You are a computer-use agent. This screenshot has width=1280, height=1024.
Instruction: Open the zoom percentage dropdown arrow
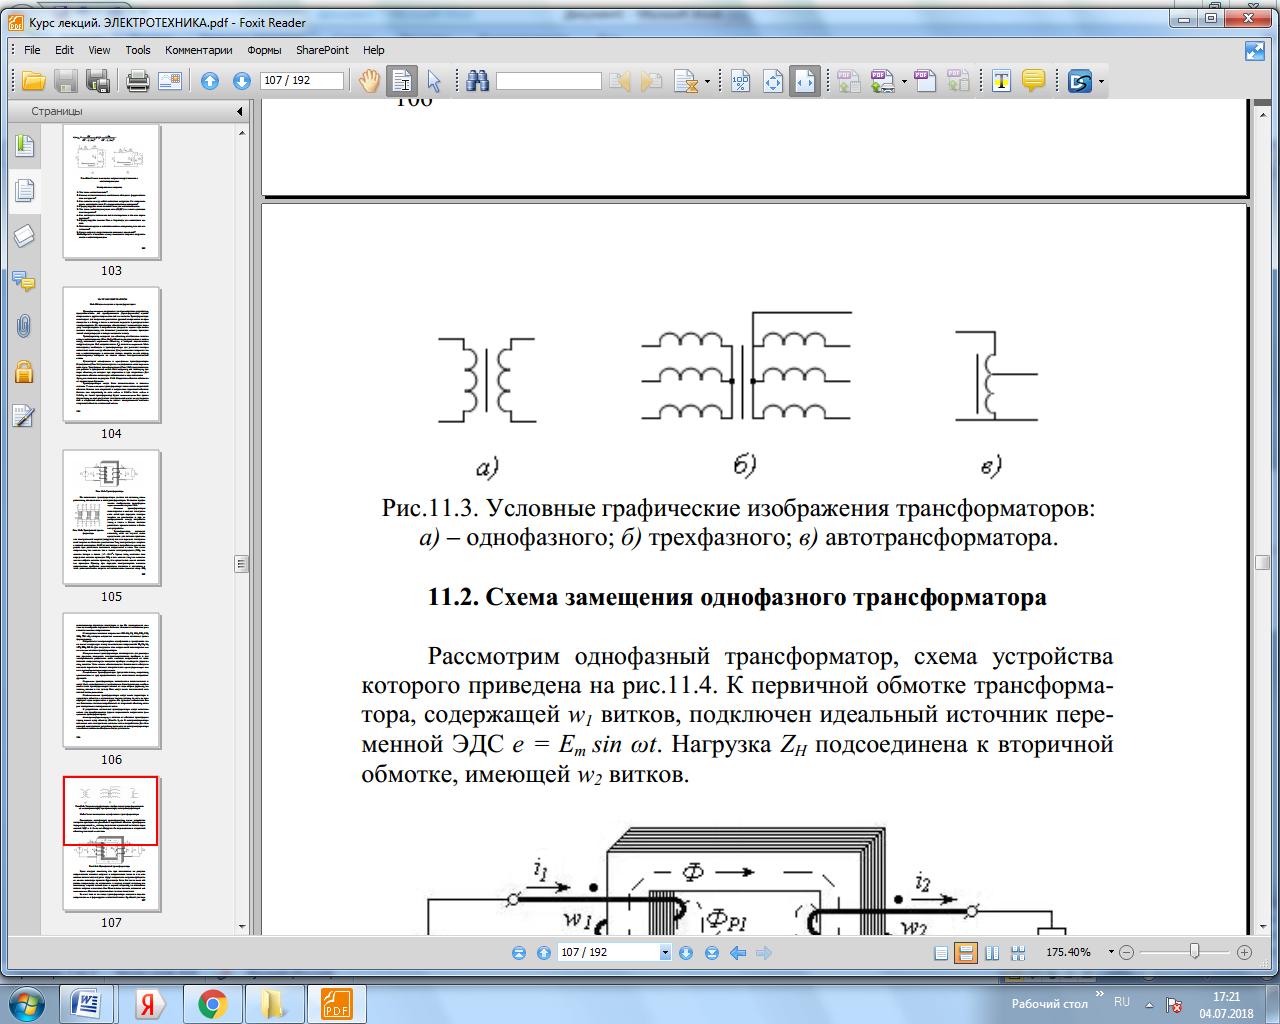(x=1111, y=952)
